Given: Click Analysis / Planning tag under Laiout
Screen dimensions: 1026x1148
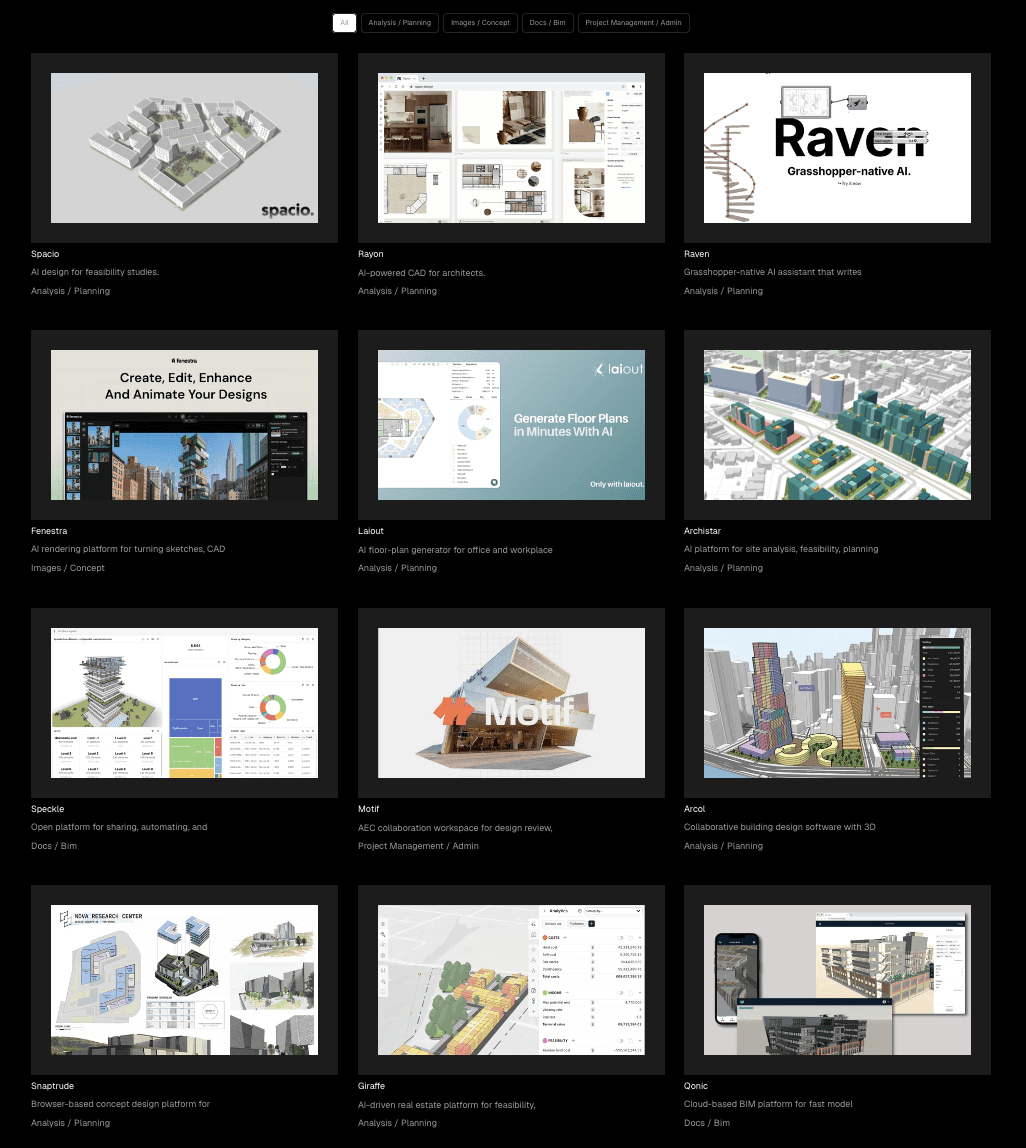Looking at the screenshot, I should click(x=397, y=568).
